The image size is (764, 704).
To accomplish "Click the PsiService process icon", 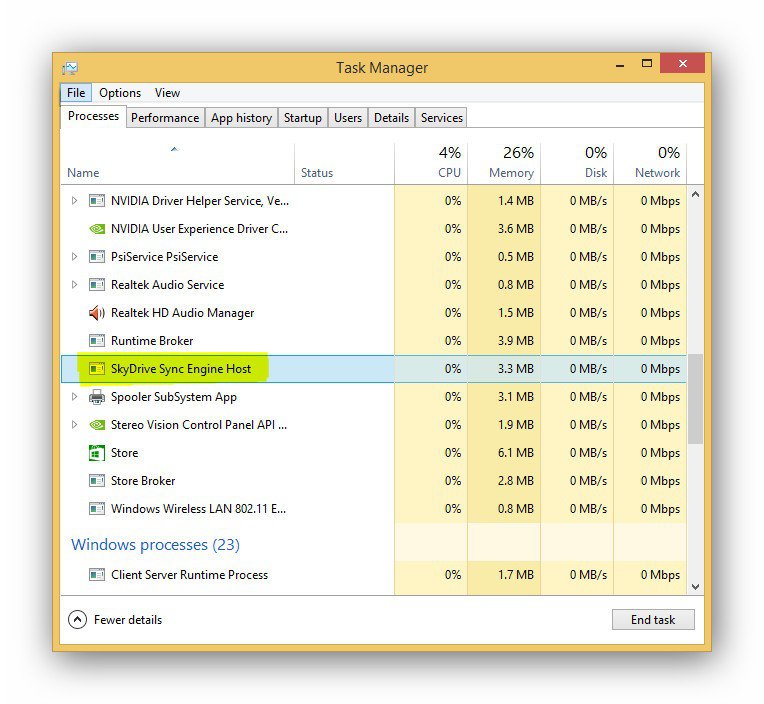I will [97, 257].
